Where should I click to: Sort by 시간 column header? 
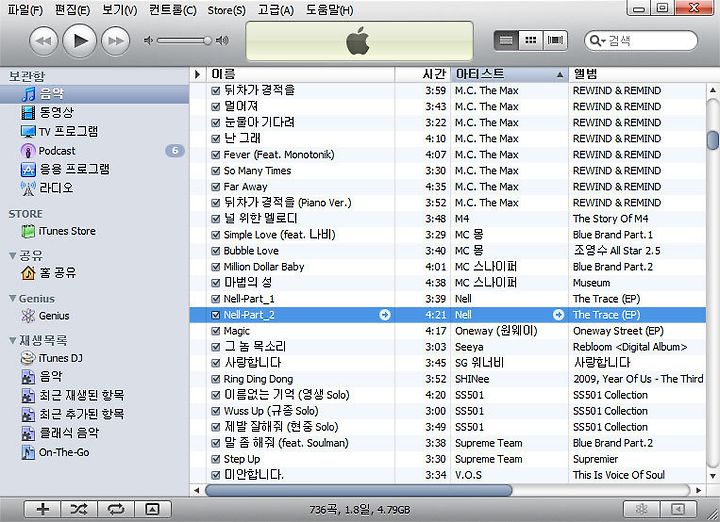pos(423,74)
